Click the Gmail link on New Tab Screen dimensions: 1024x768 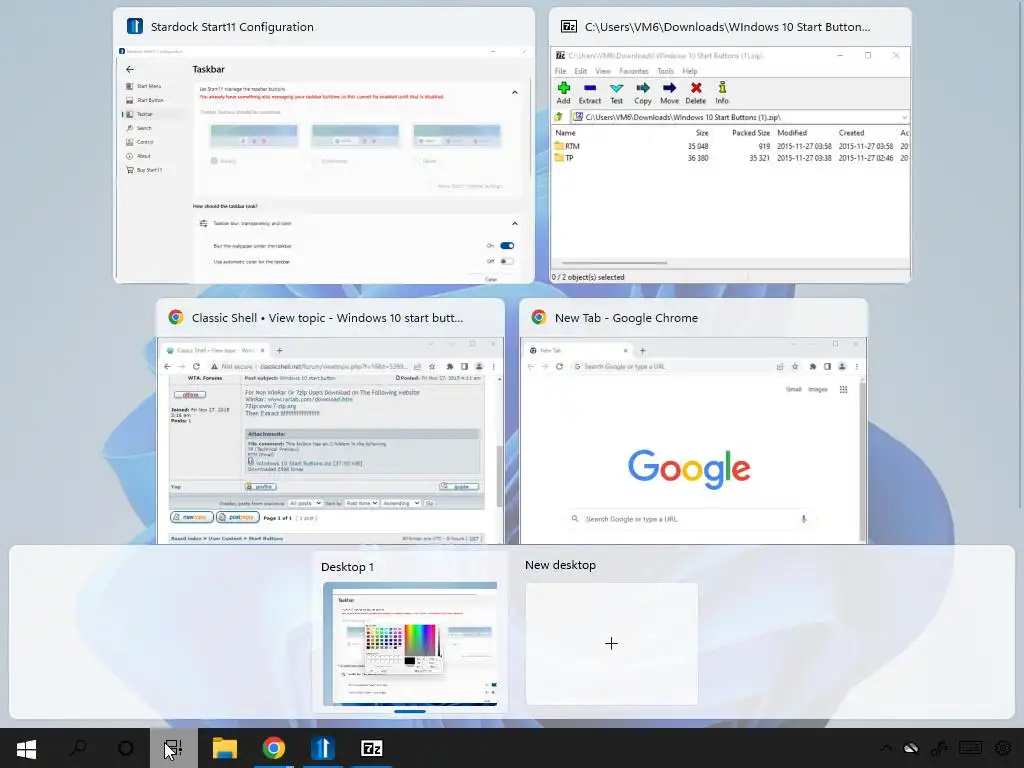click(x=793, y=389)
